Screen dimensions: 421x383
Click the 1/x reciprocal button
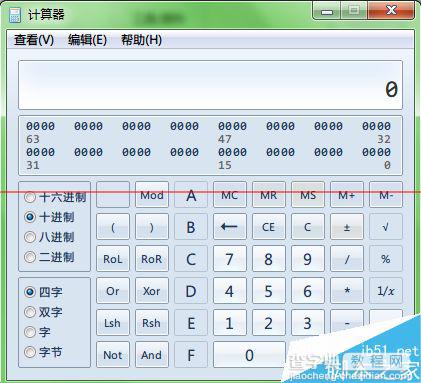386,291
